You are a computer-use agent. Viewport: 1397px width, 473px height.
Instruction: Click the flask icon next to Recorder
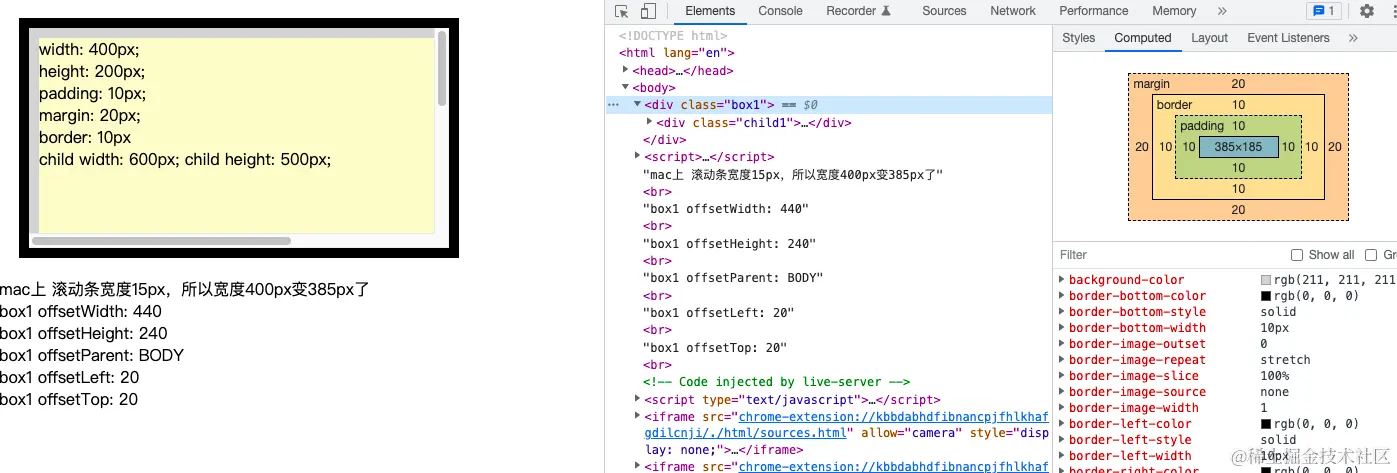(886, 11)
